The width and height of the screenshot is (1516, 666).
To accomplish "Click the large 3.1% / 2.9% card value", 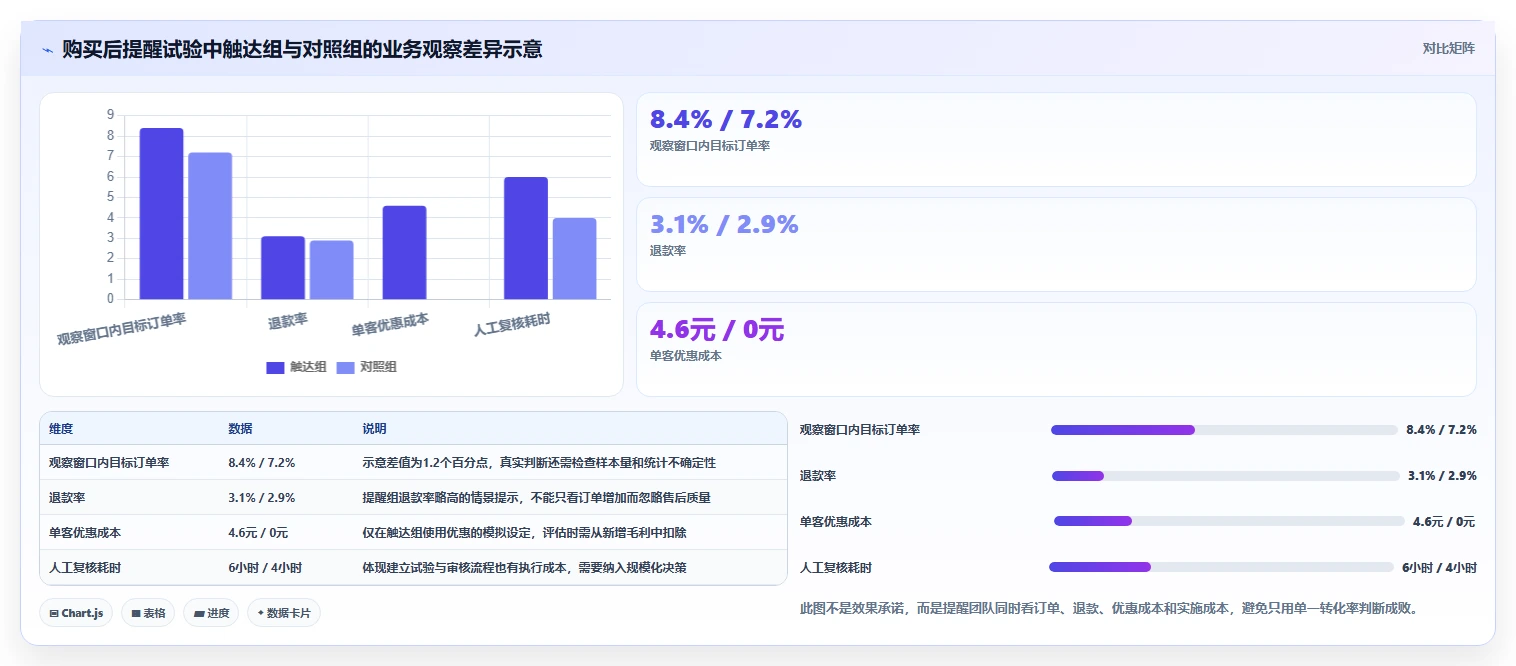I will coord(724,225).
